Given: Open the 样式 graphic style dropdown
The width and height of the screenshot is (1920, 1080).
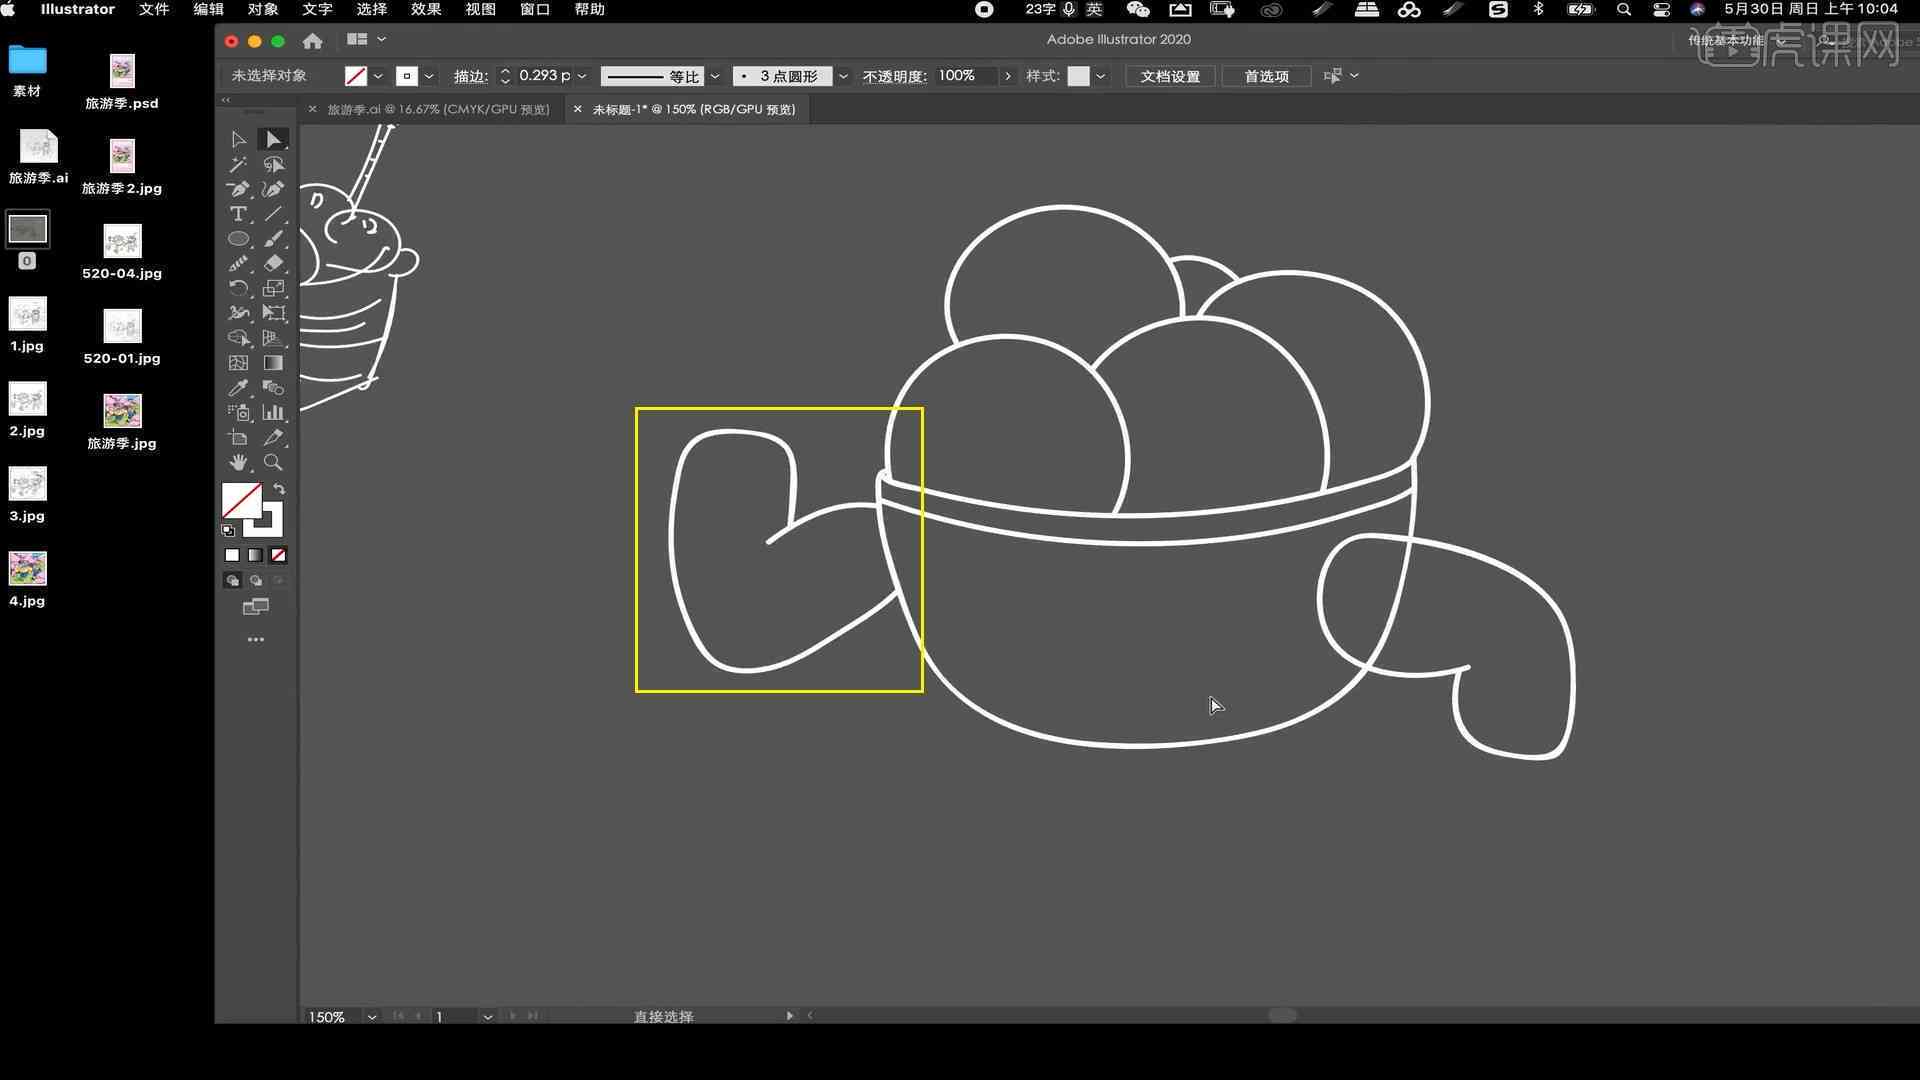Looking at the screenshot, I should pyautogui.click(x=1100, y=76).
